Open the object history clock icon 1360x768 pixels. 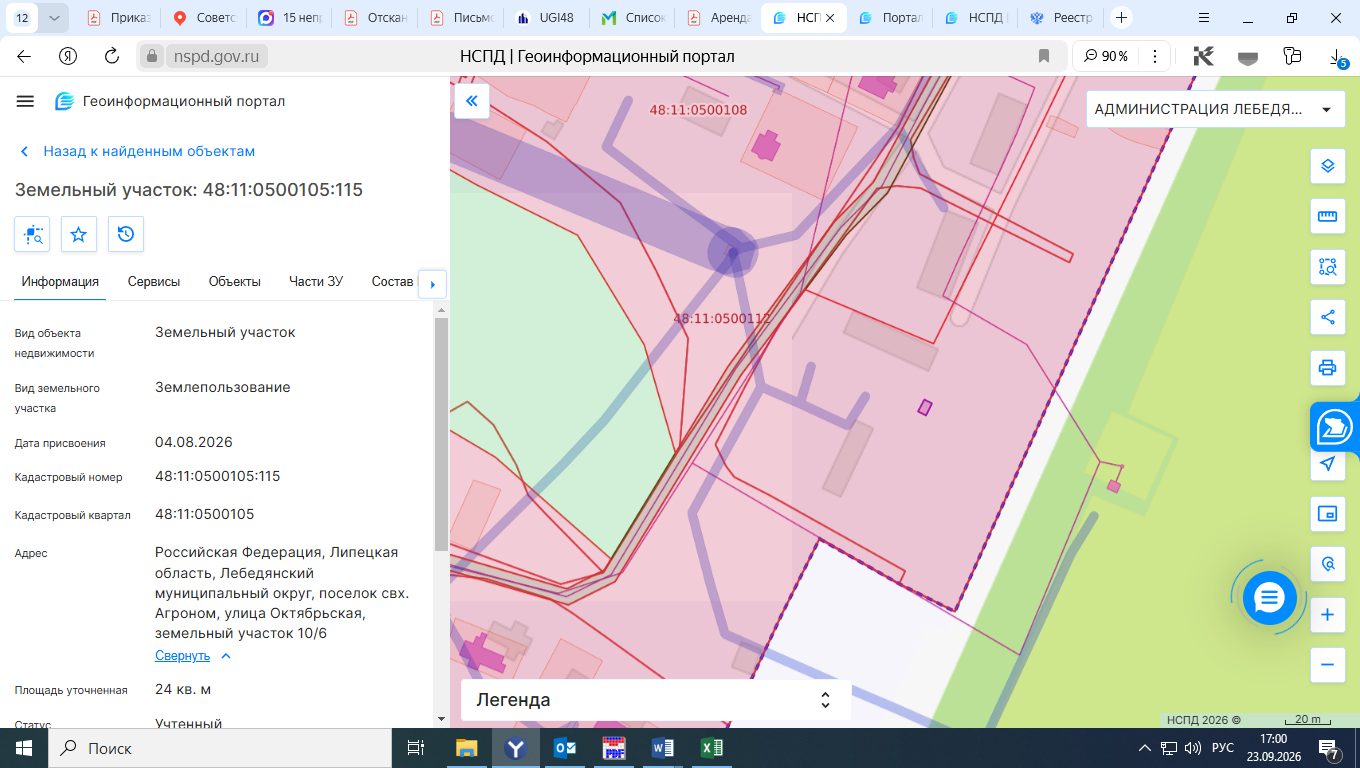click(x=126, y=234)
